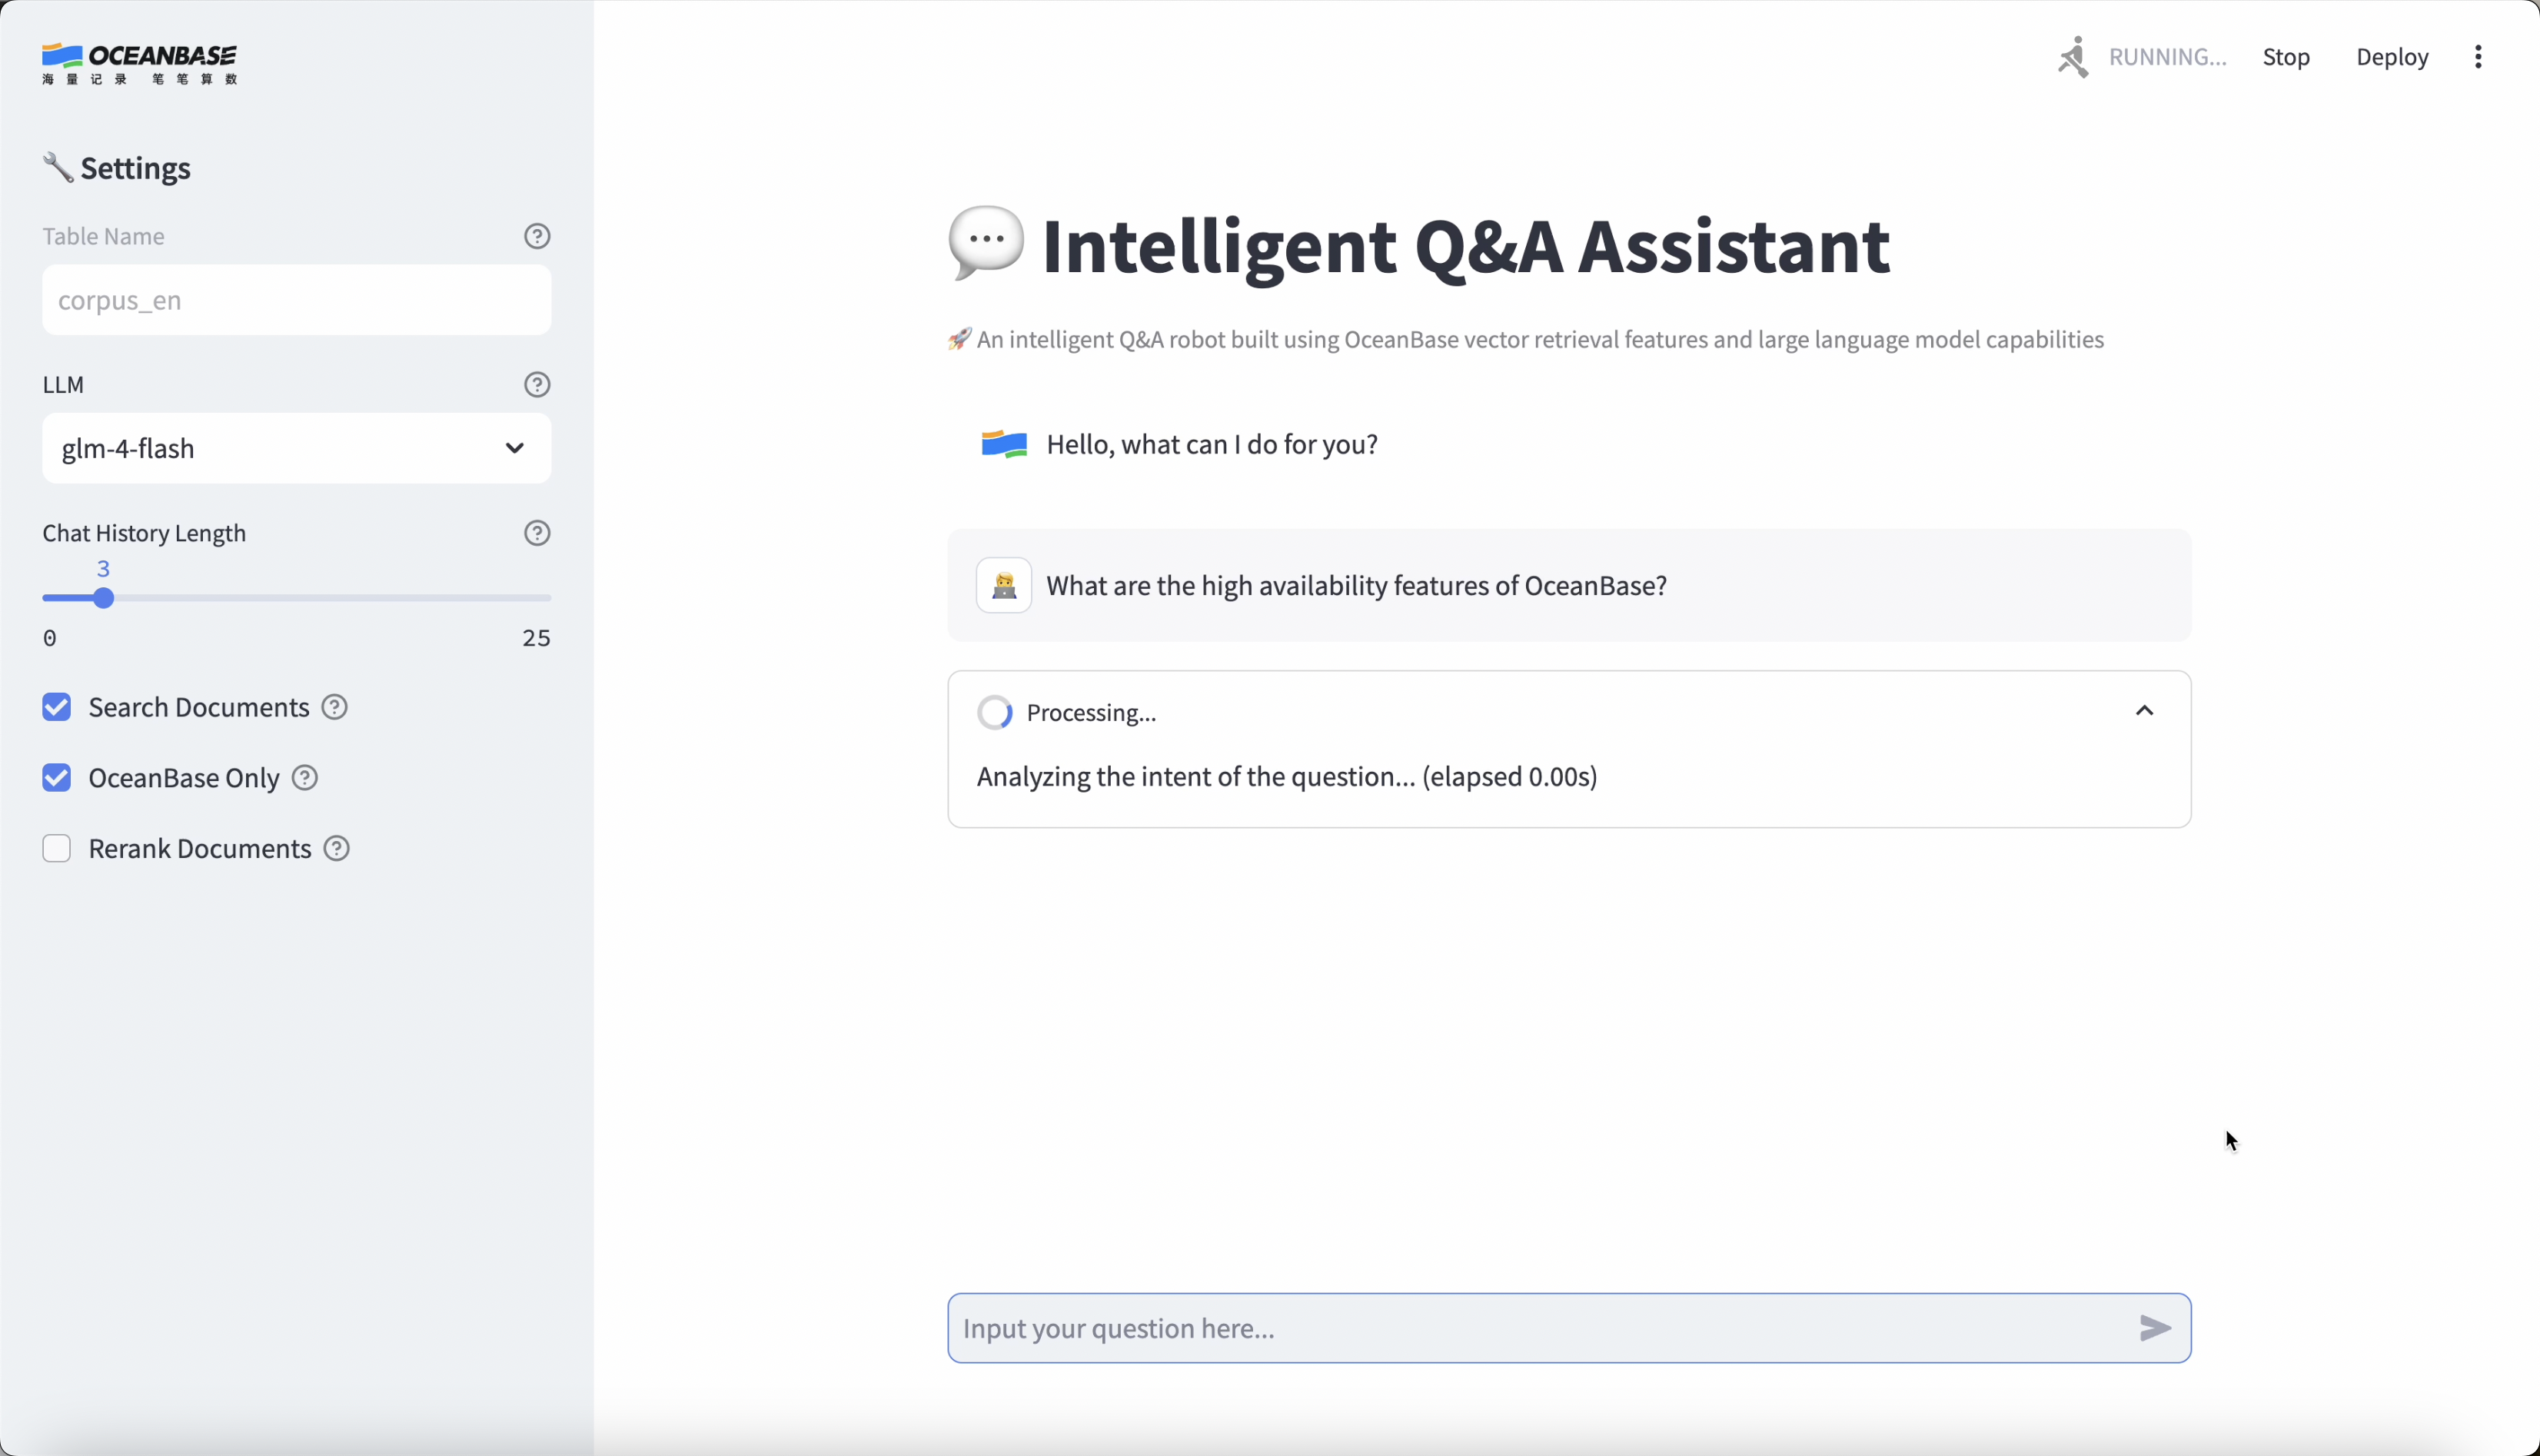Screen dimensions: 2540x1456
Task: Click the Stop button
Action: (2286, 57)
